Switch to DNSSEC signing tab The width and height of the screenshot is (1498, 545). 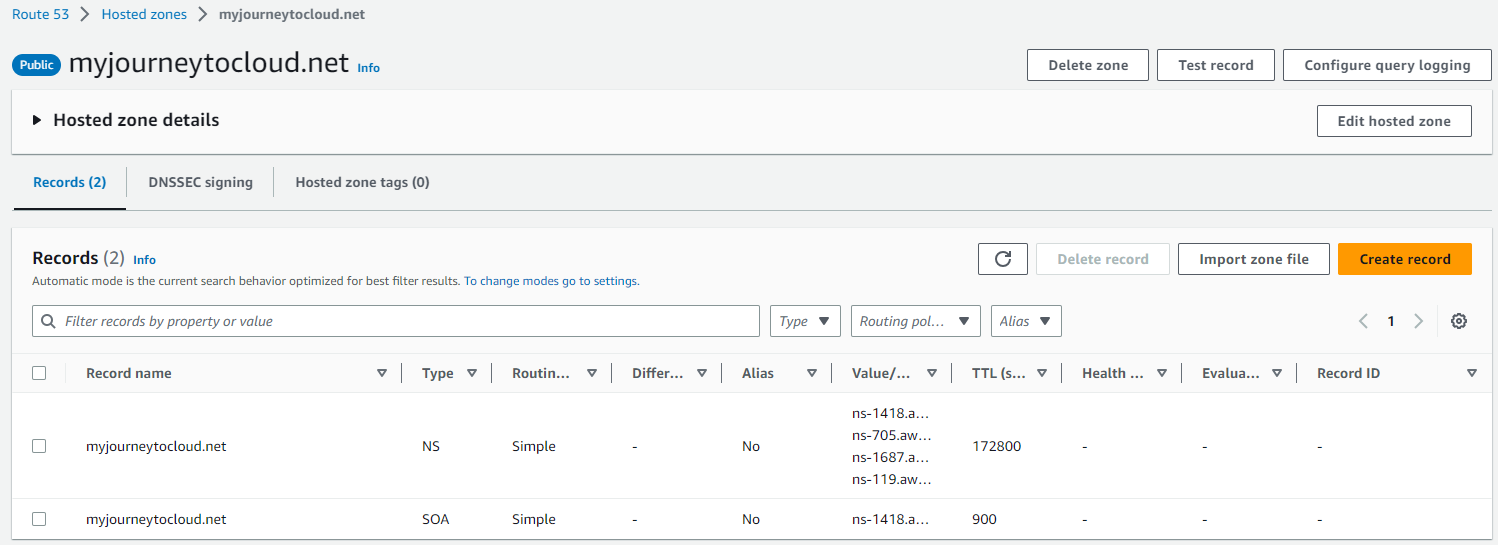click(200, 182)
